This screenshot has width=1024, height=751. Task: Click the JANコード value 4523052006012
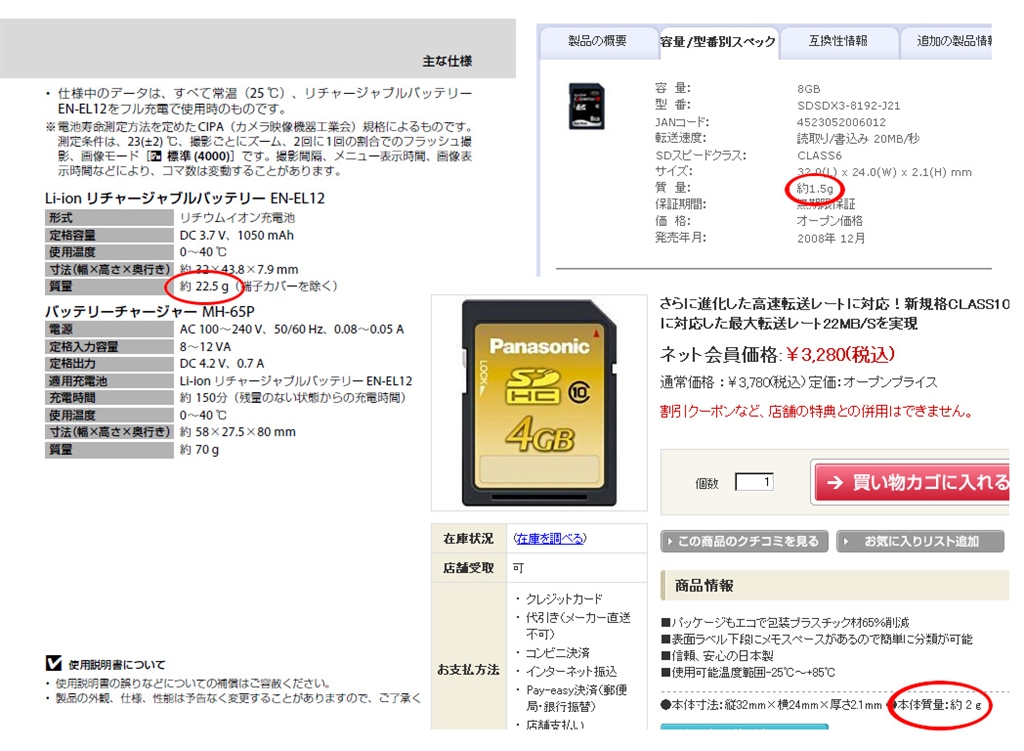(x=841, y=122)
